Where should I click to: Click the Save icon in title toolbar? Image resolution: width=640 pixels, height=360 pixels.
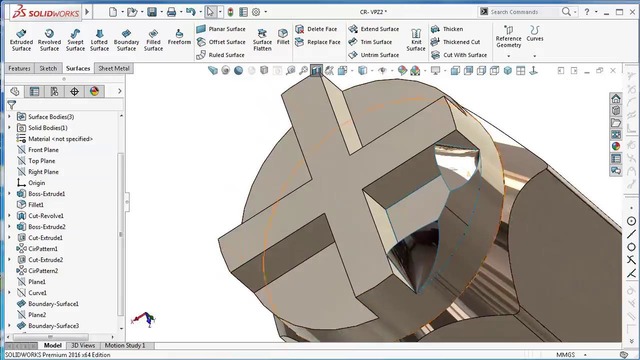tap(152, 12)
